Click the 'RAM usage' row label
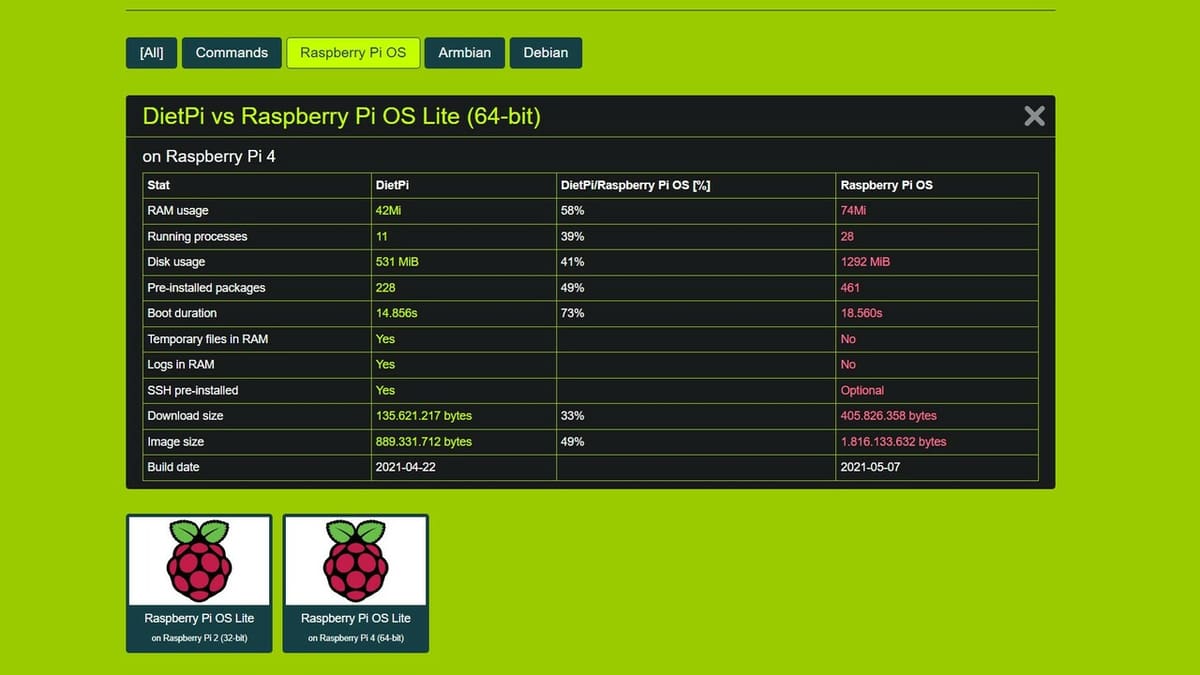Screen dimensions: 1200x675 point(178,211)
